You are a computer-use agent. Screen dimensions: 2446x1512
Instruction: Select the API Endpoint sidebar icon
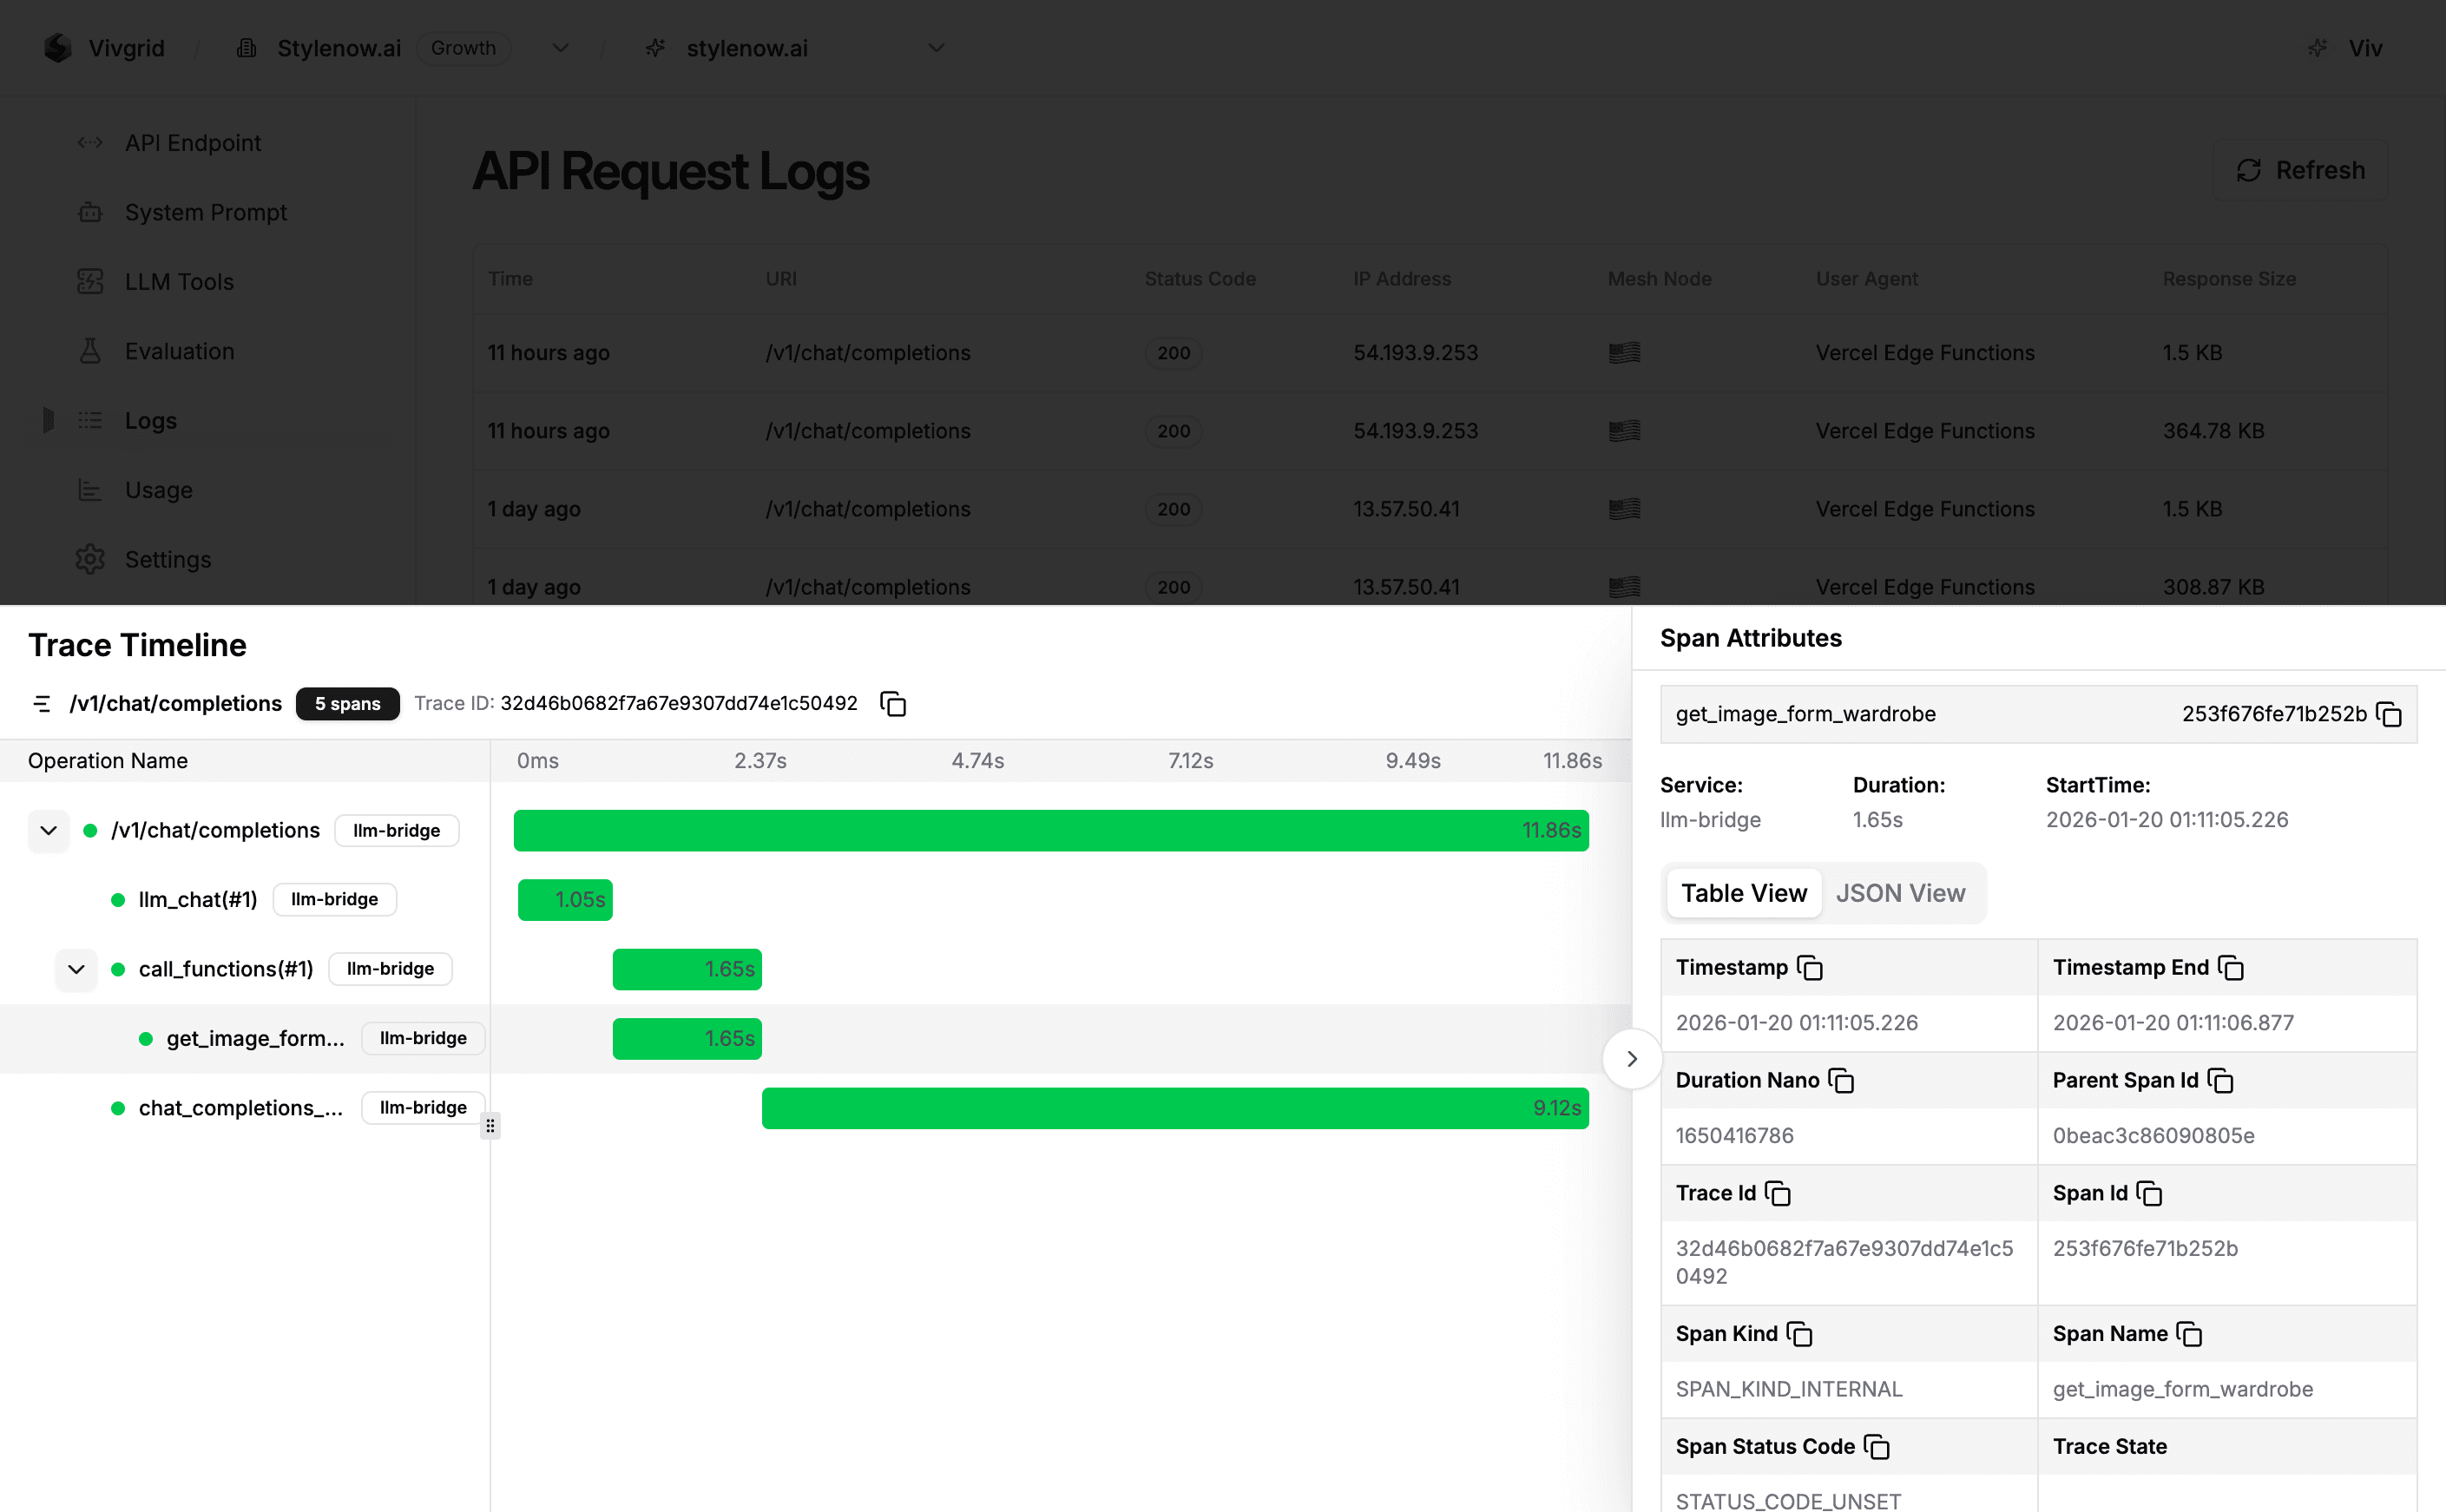[90, 142]
